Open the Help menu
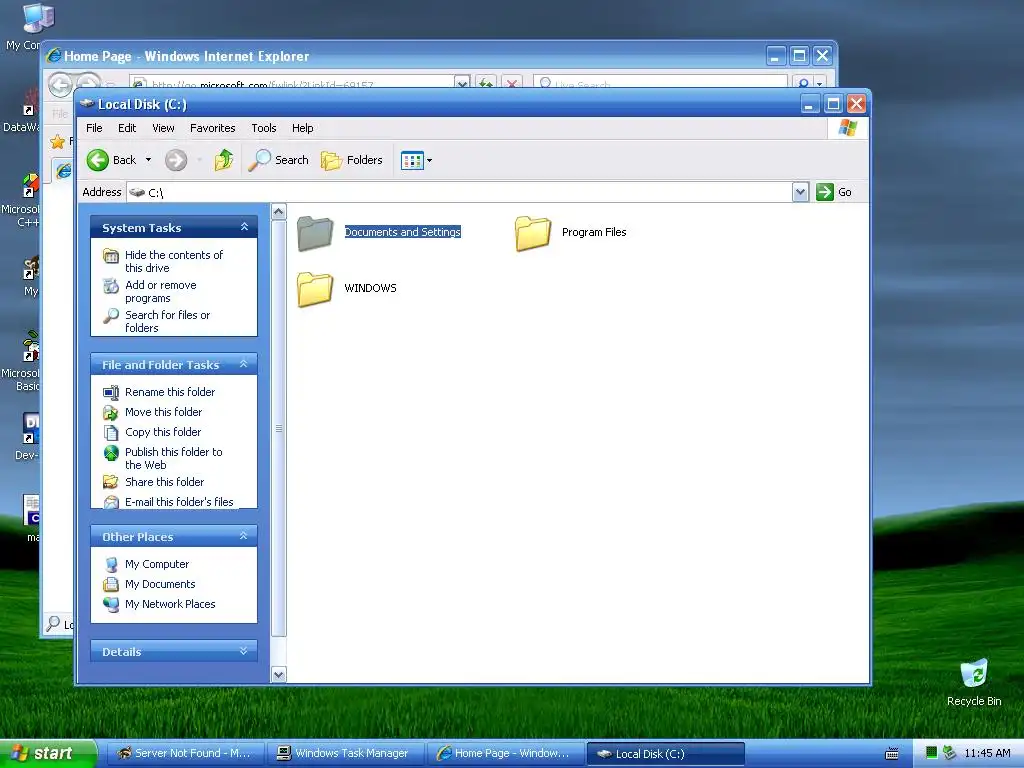The width and height of the screenshot is (1024, 768). pos(302,128)
